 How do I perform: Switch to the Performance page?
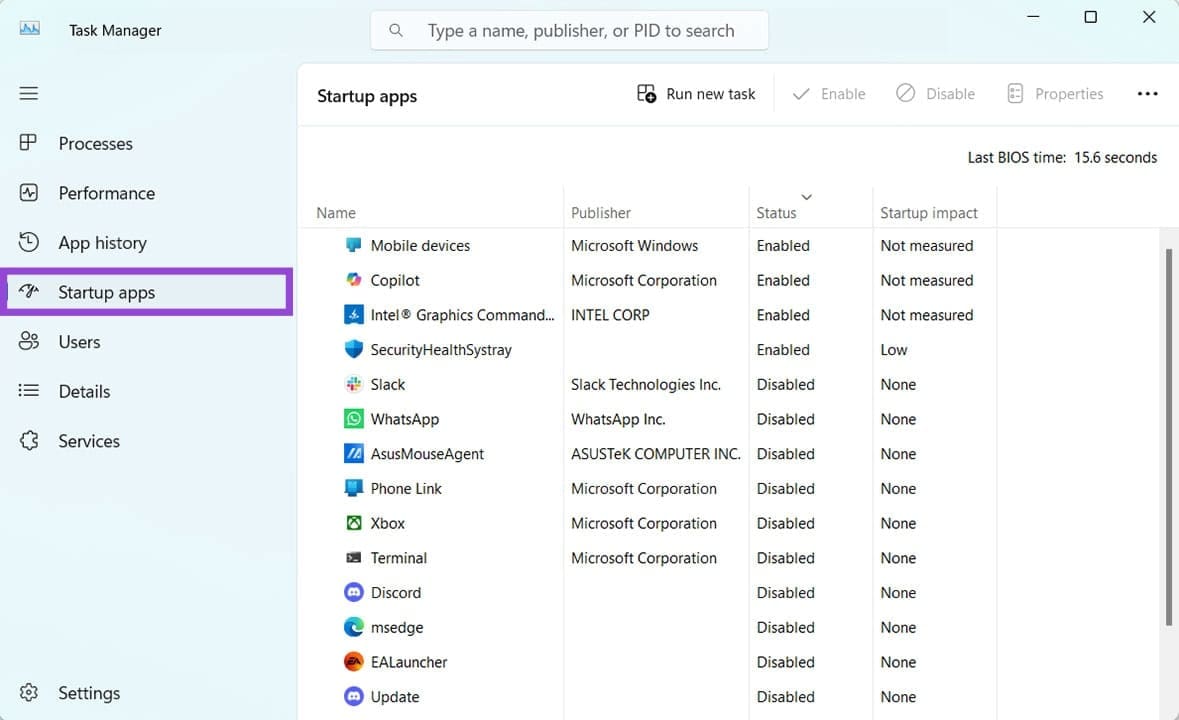coord(106,193)
